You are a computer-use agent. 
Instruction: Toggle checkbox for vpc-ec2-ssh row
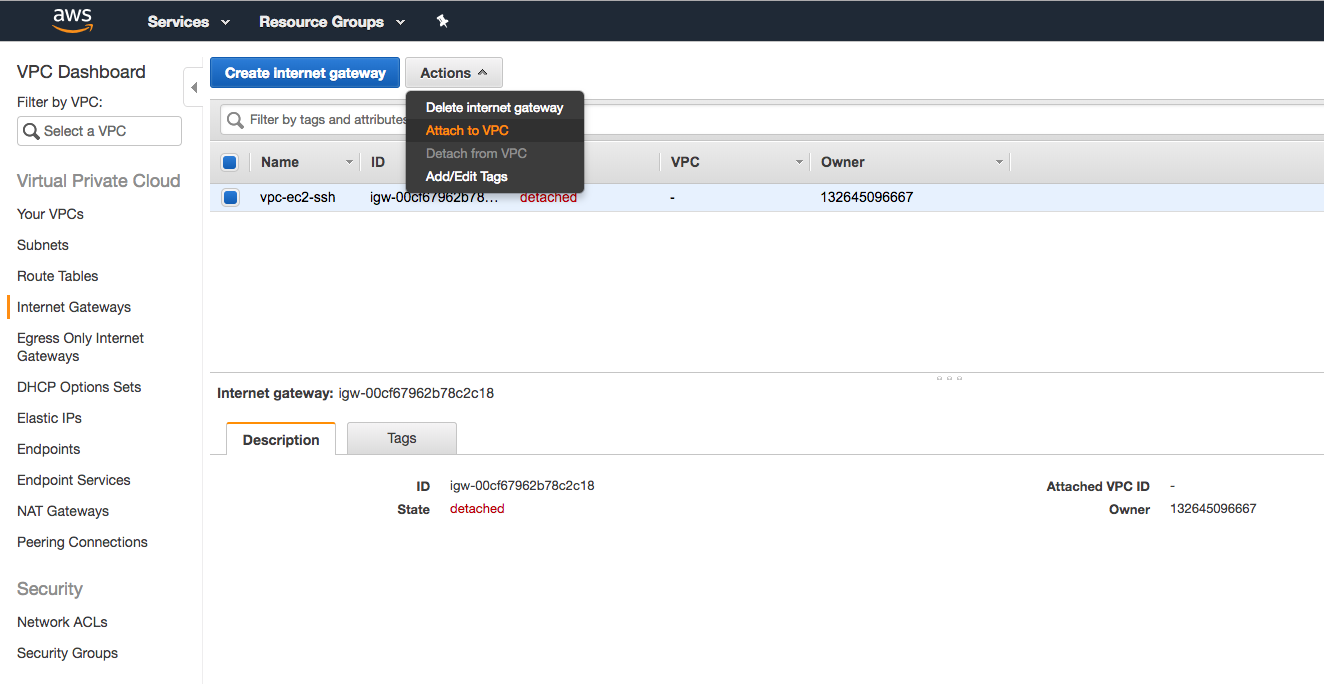pyautogui.click(x=230, y=197)
